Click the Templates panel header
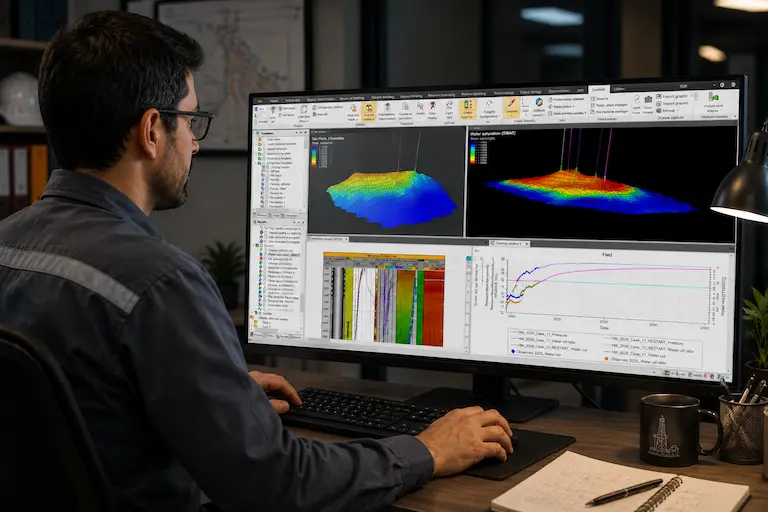This screenshot has width=768, height=512. click(280, 133)
